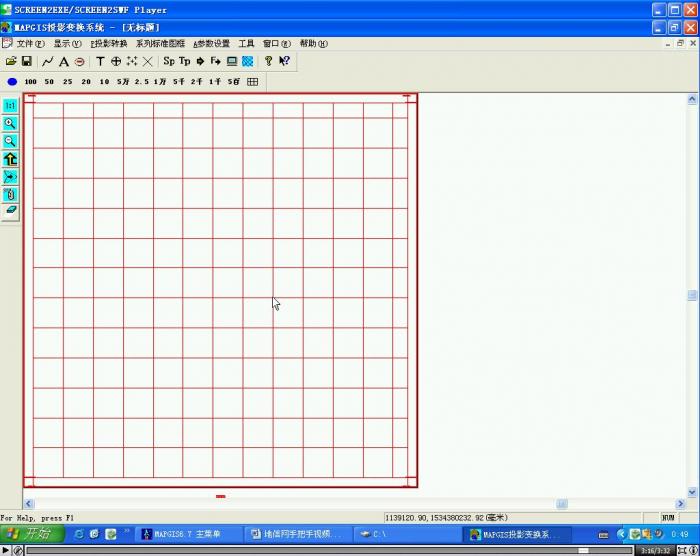Select the 100 scale button

click(x=31, y=82)
